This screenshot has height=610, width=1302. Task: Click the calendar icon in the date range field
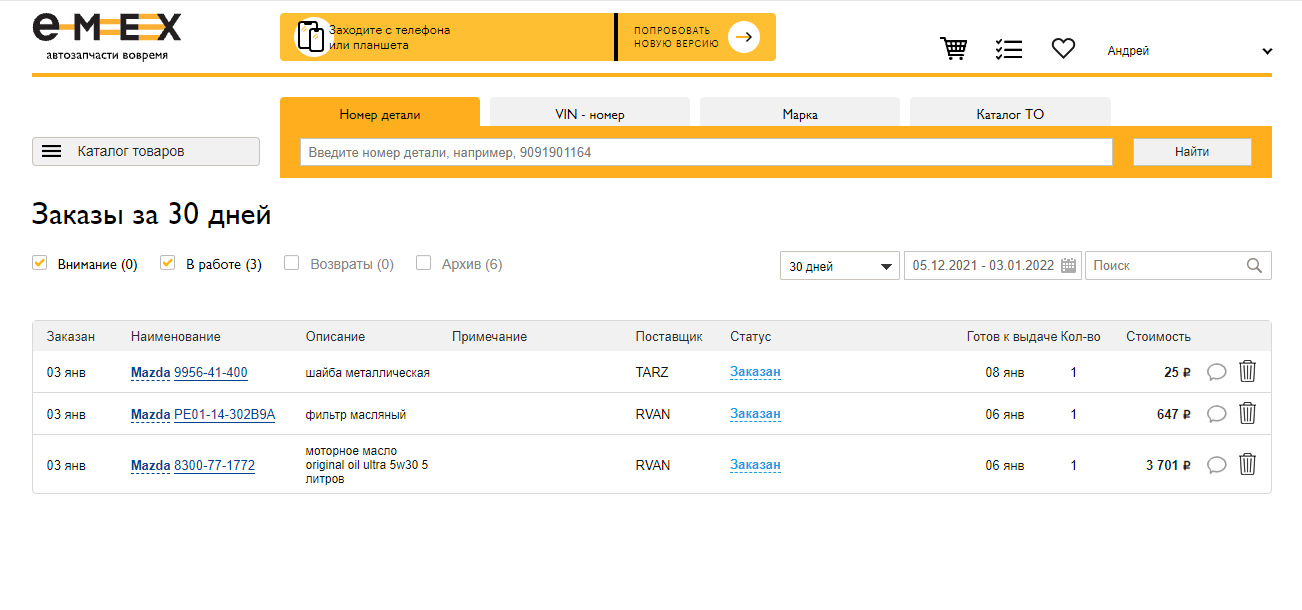[x=1068, y=266]
